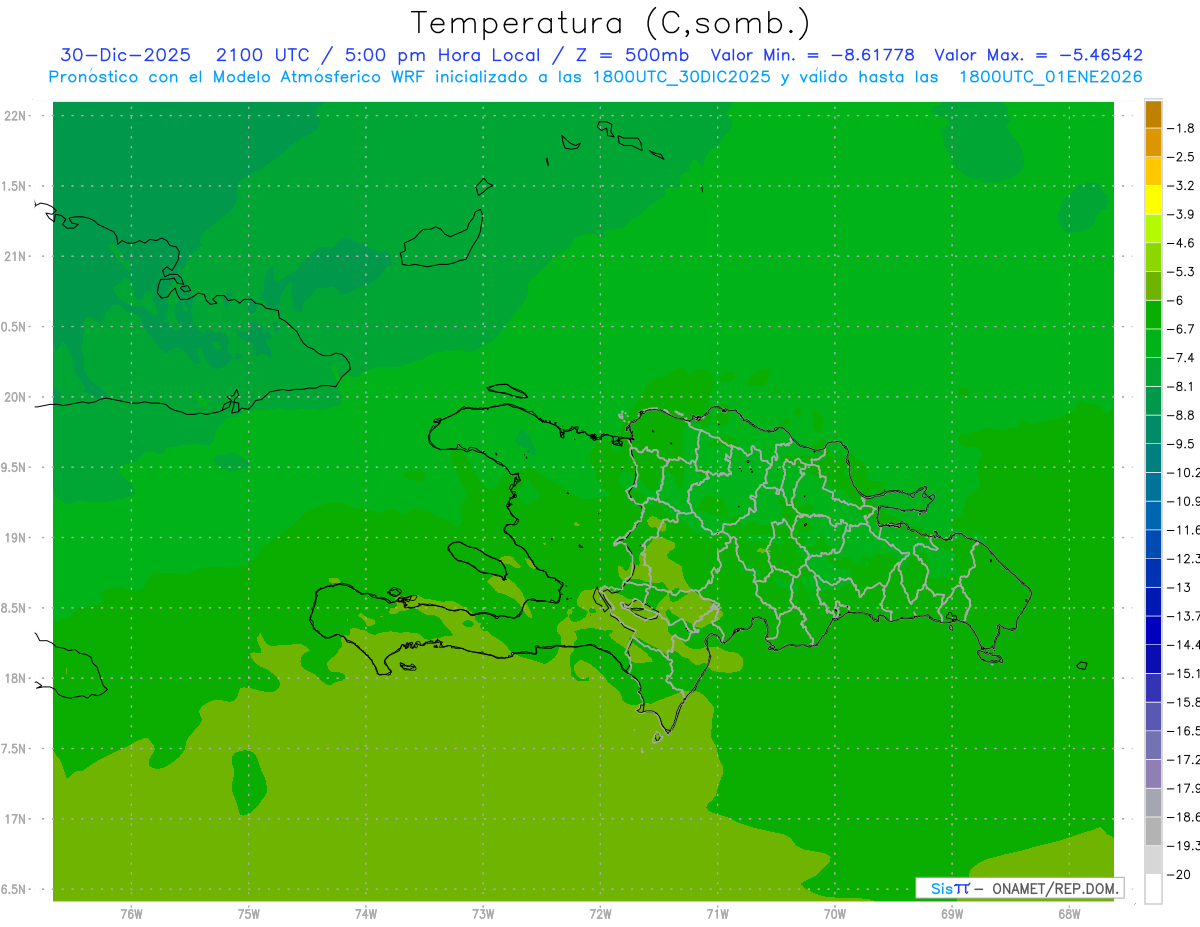
Task: Click the 'Valor Max. = -5.46542' readout
Action: 1038,55
